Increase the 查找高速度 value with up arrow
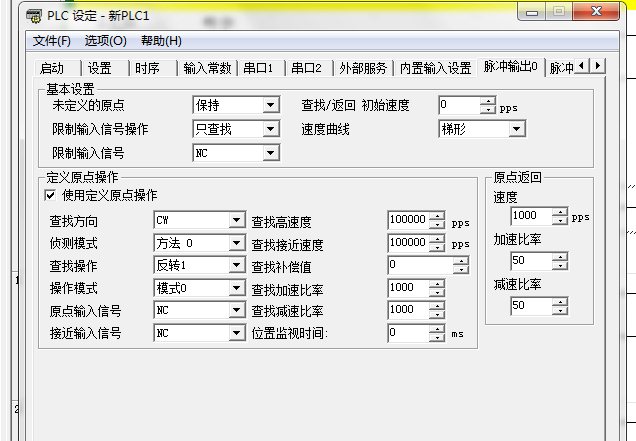 436,215
